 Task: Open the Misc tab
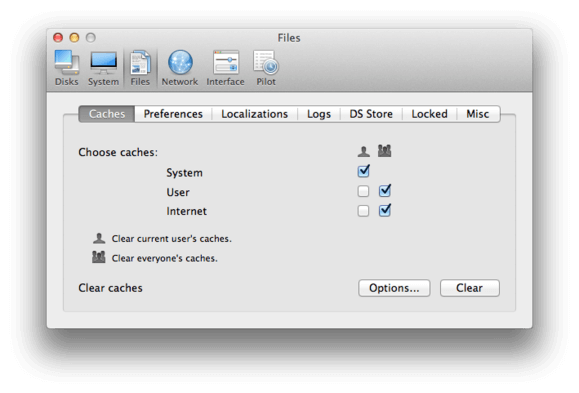tap(478, 114)
